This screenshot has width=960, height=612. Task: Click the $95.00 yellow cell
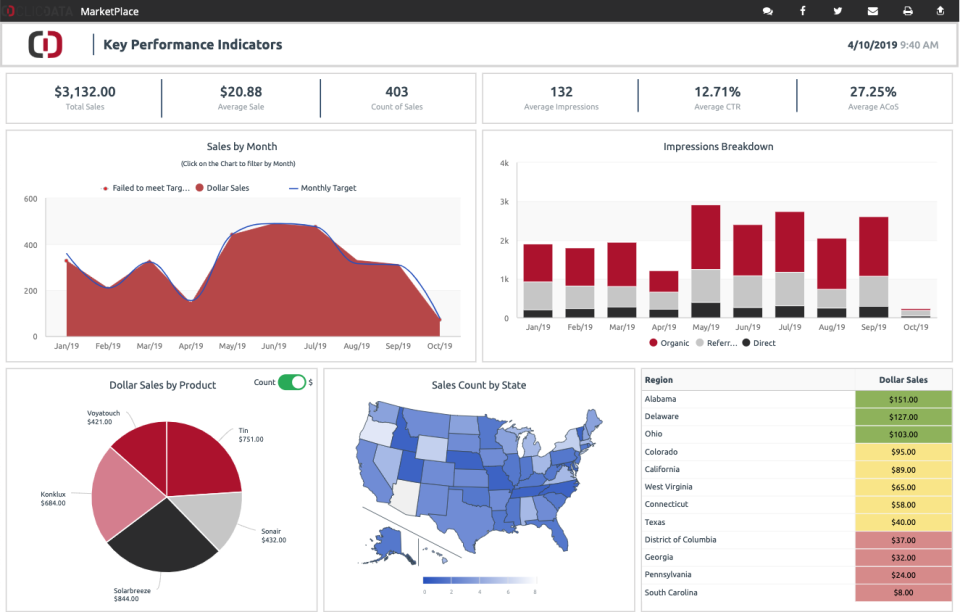tap(903, 452)
